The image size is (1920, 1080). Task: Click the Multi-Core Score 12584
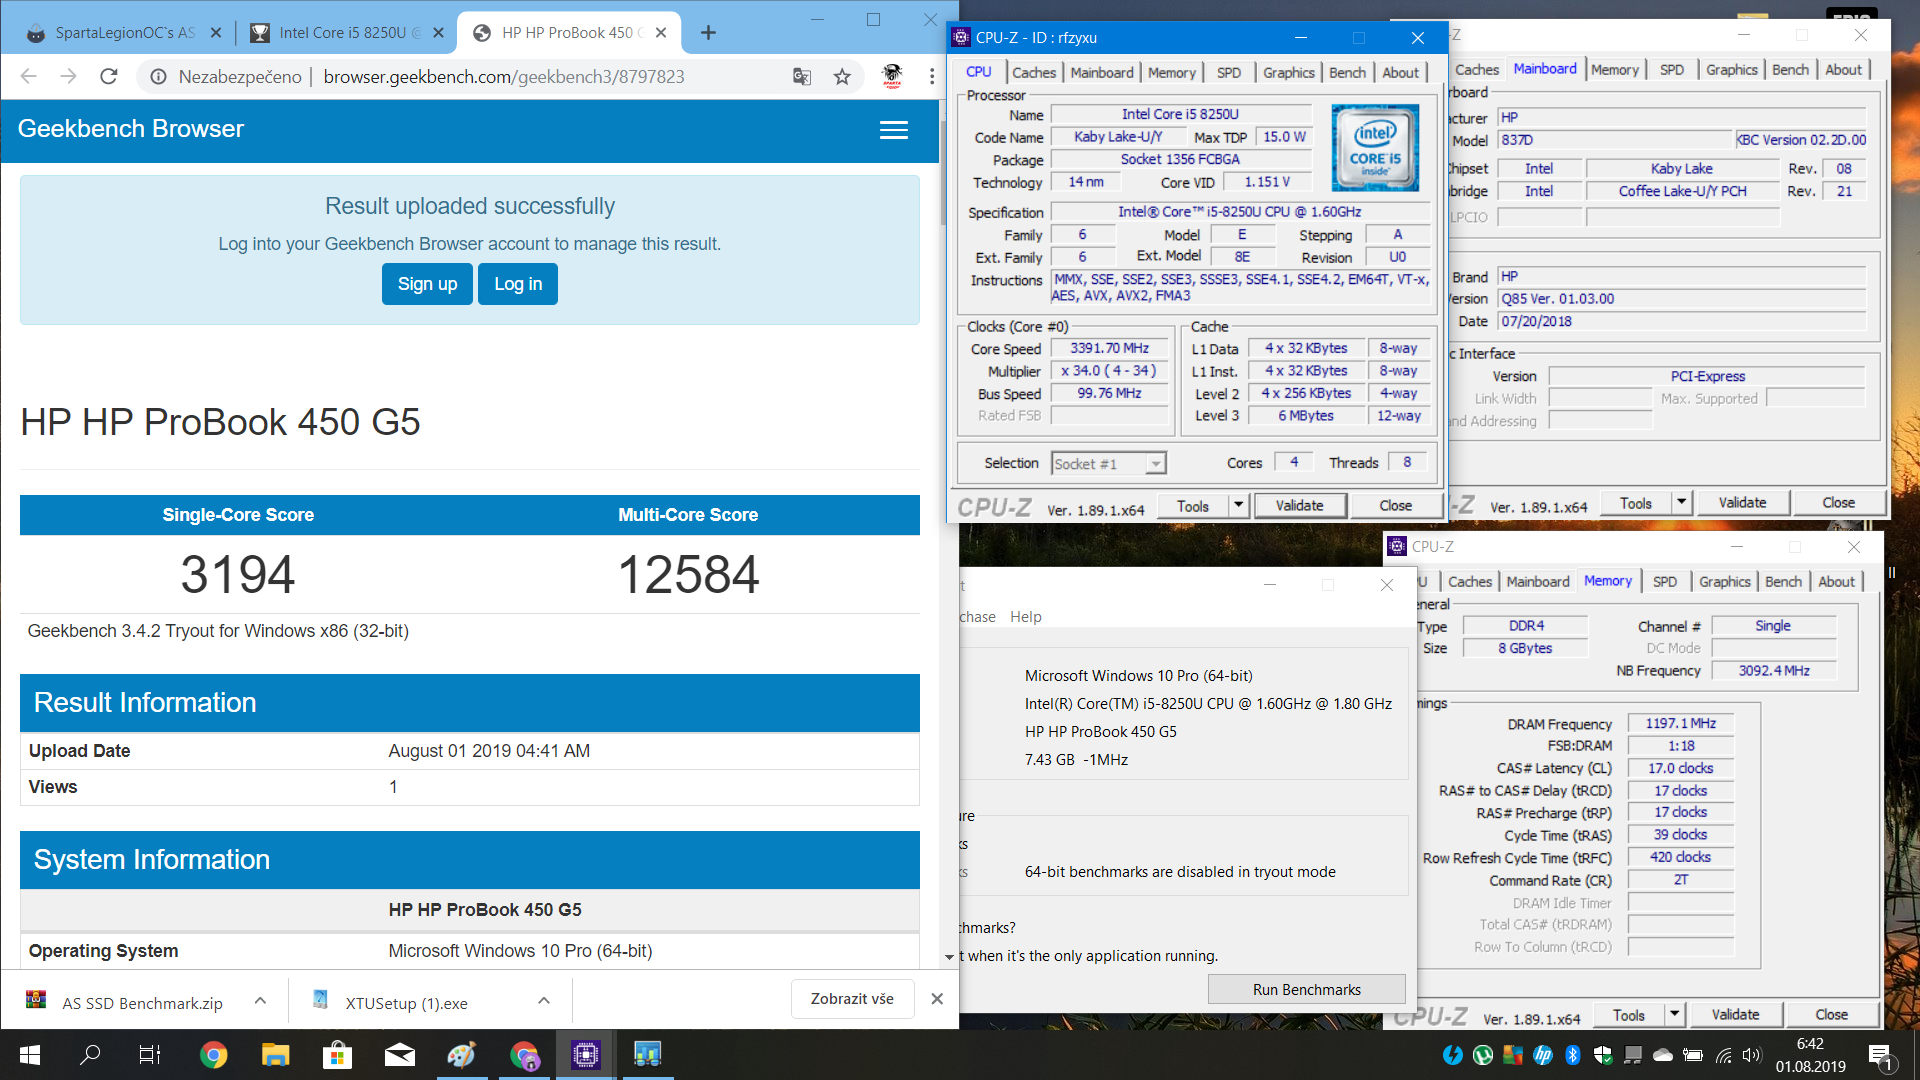(688, 574)
